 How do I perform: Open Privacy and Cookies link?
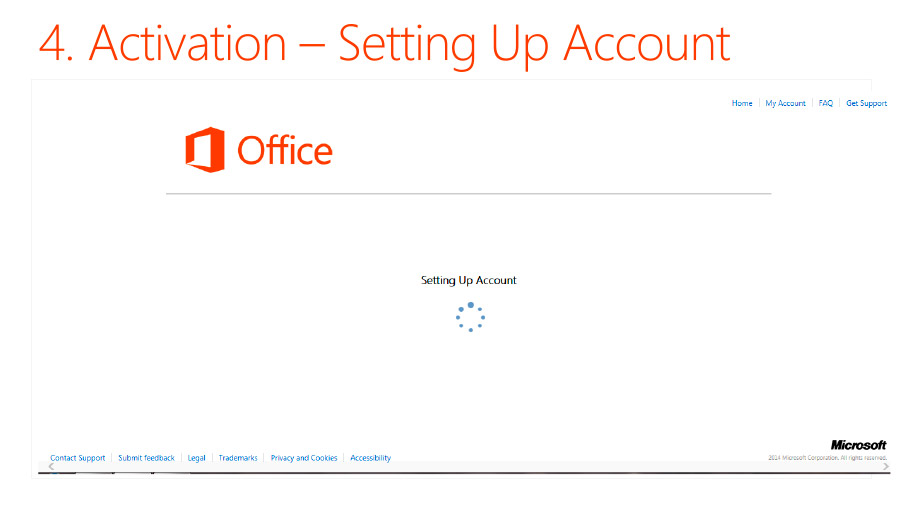pos(304,458)
